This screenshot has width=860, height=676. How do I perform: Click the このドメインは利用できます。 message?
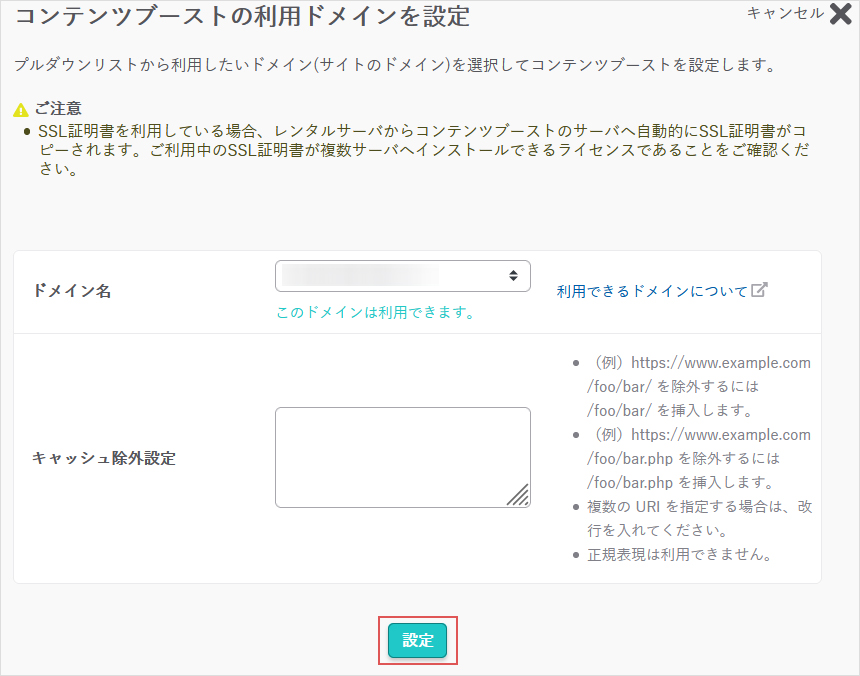coord(375,312)
